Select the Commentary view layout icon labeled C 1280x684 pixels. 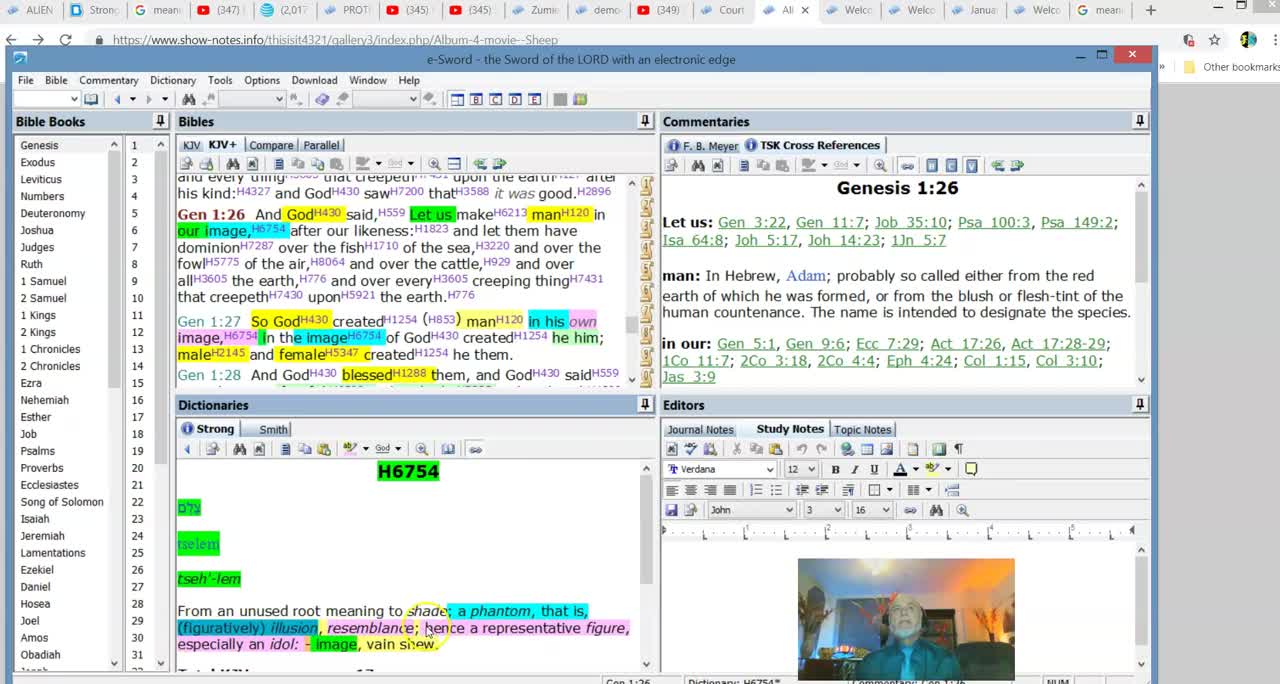click(x=496, y=99)
